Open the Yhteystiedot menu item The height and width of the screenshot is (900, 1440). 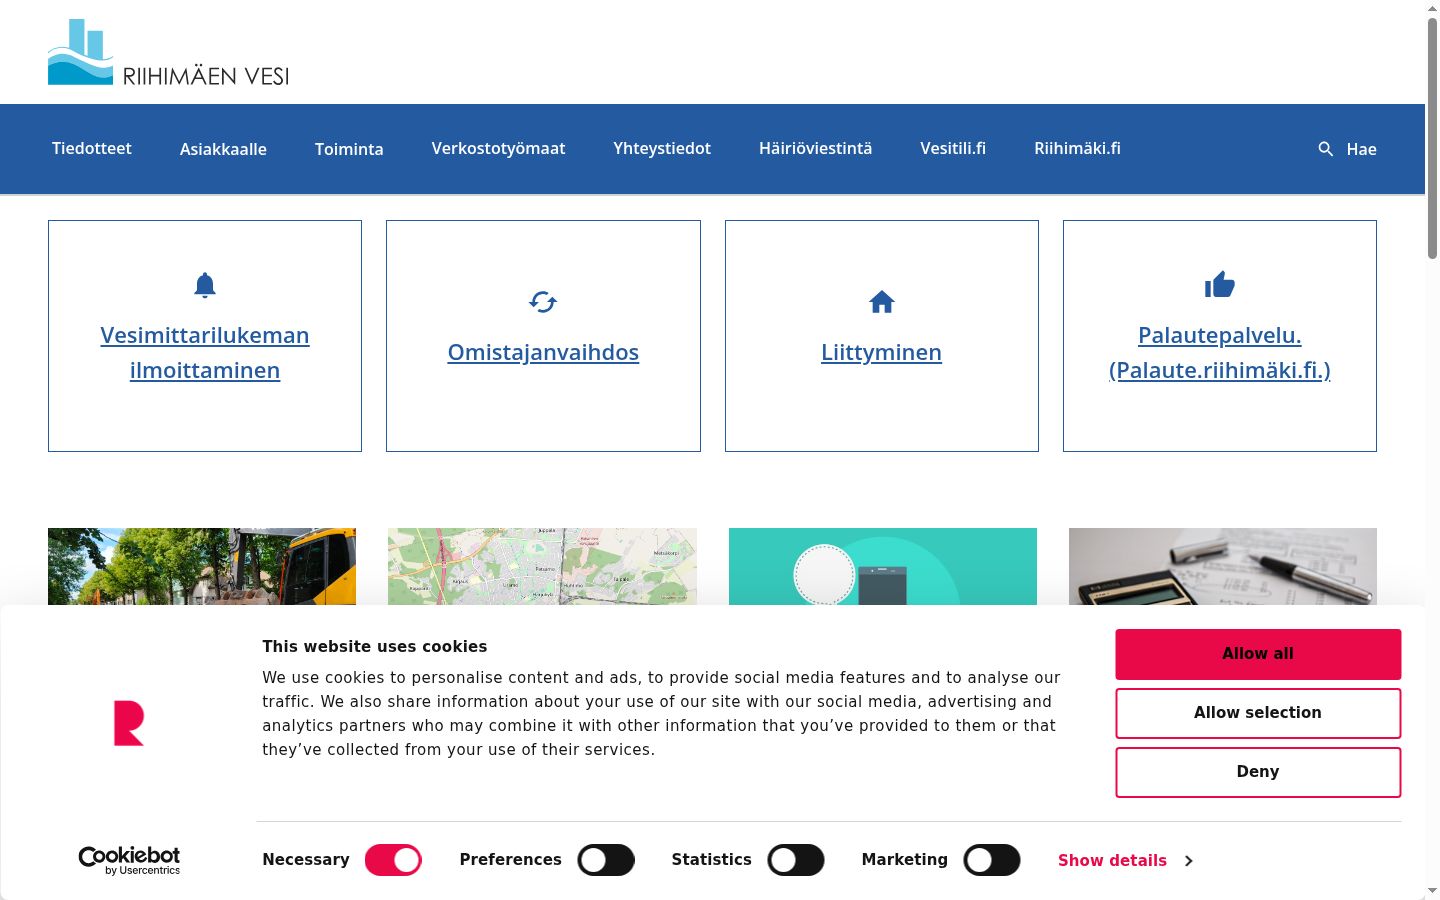(662, 148)
